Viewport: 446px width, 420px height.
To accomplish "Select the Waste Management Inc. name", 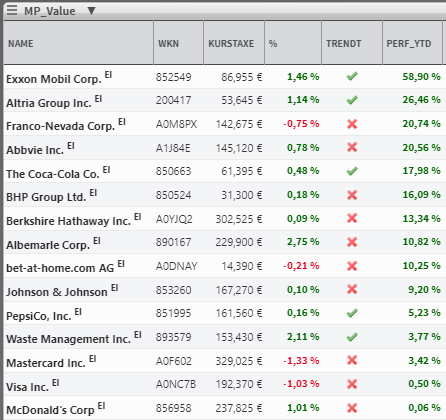I will pyautogui.click(x=68, y=339).
